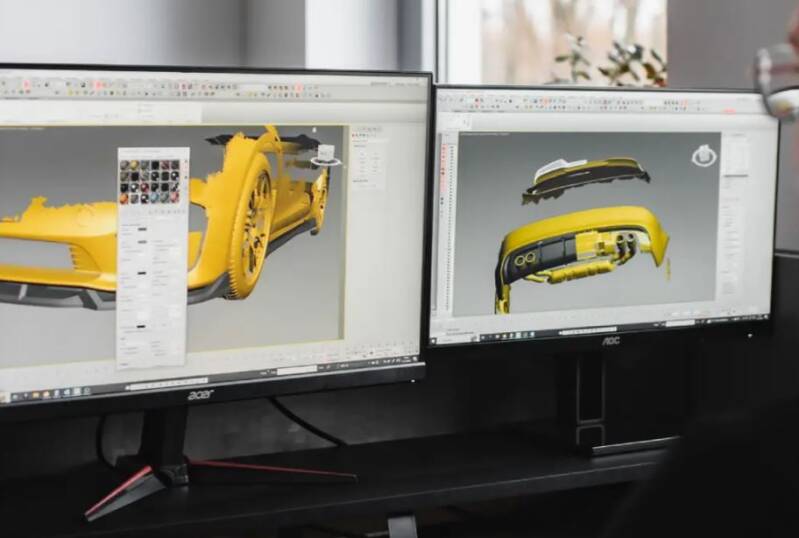Screen dimensions: 799x538
Task: Click the yellow car wheel in the left viewport
Action: point(253,225)
